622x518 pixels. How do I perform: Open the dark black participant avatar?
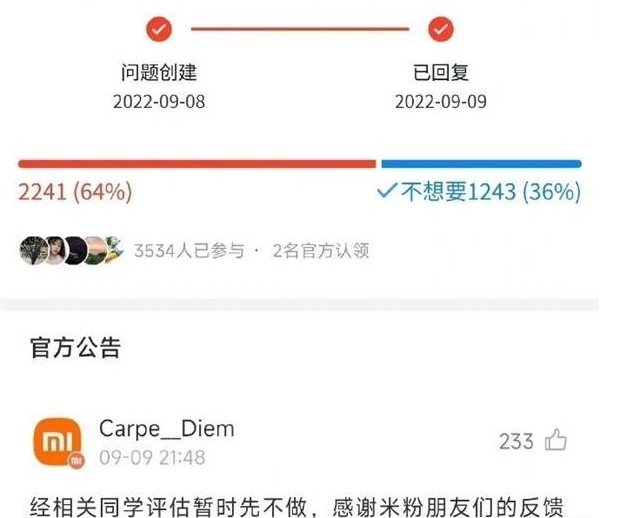pos(75,250)
